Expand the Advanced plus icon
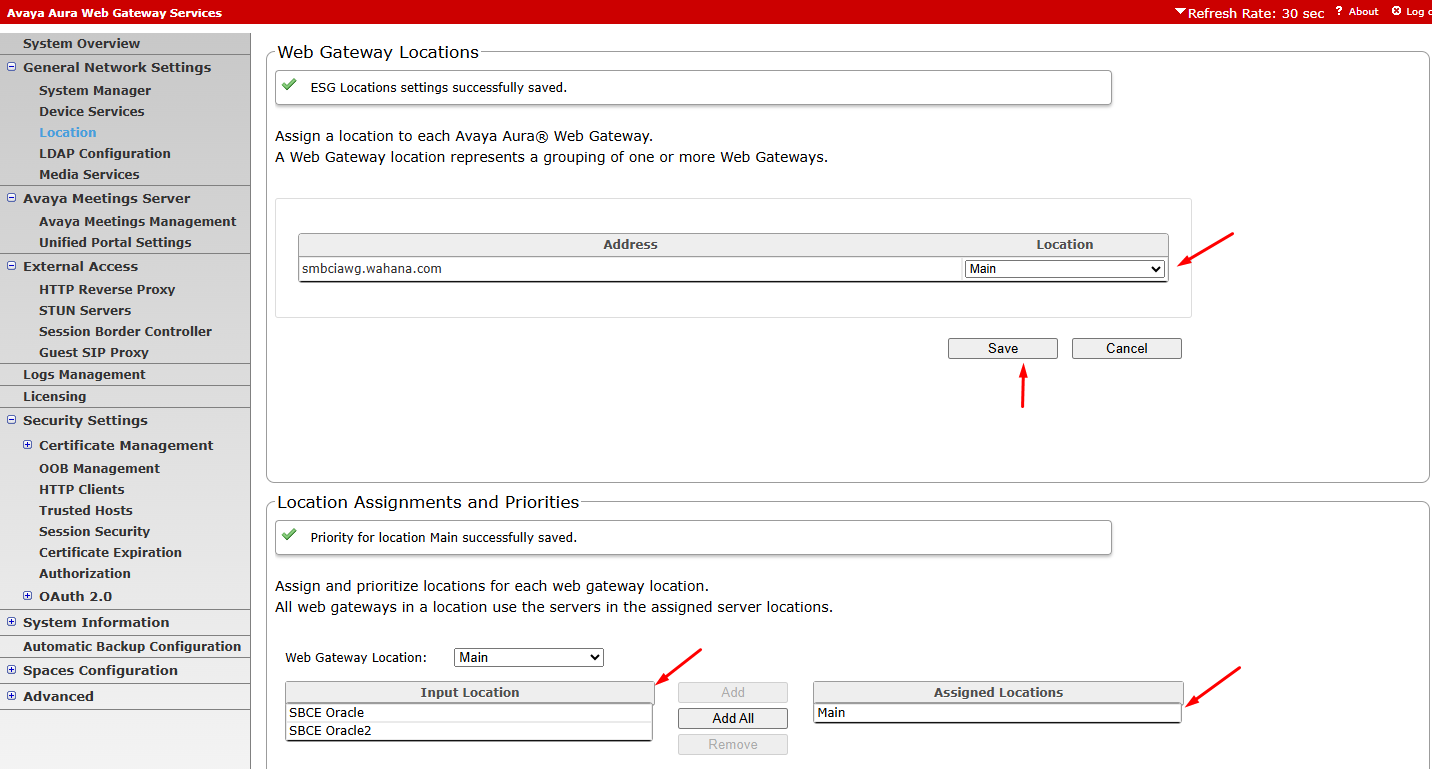 click(12, 696)
